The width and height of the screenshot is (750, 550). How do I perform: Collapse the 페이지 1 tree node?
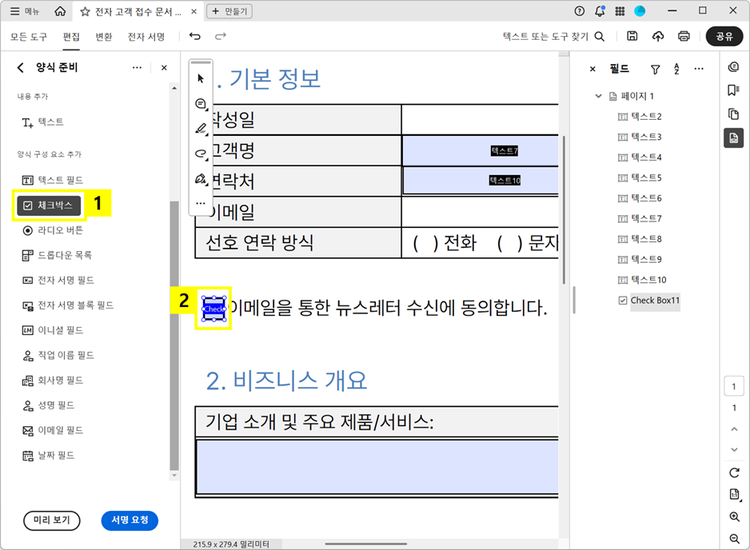coord(598,96)
